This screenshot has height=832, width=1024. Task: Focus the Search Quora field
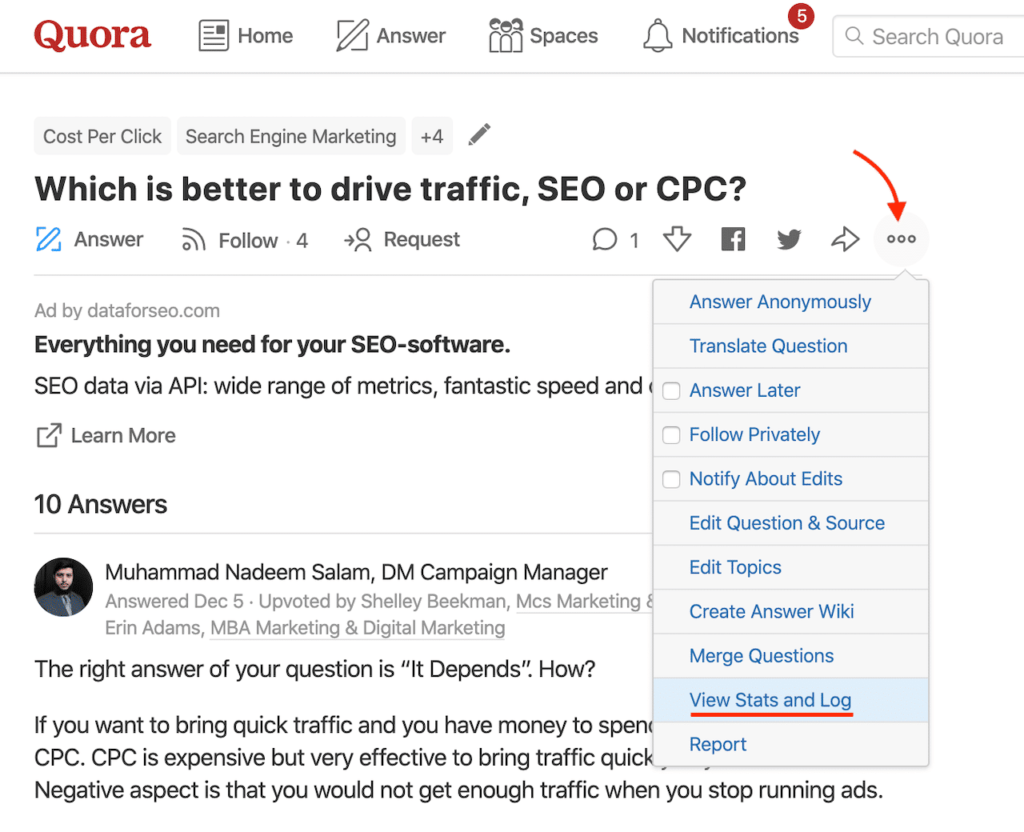(x=929, y=37)
